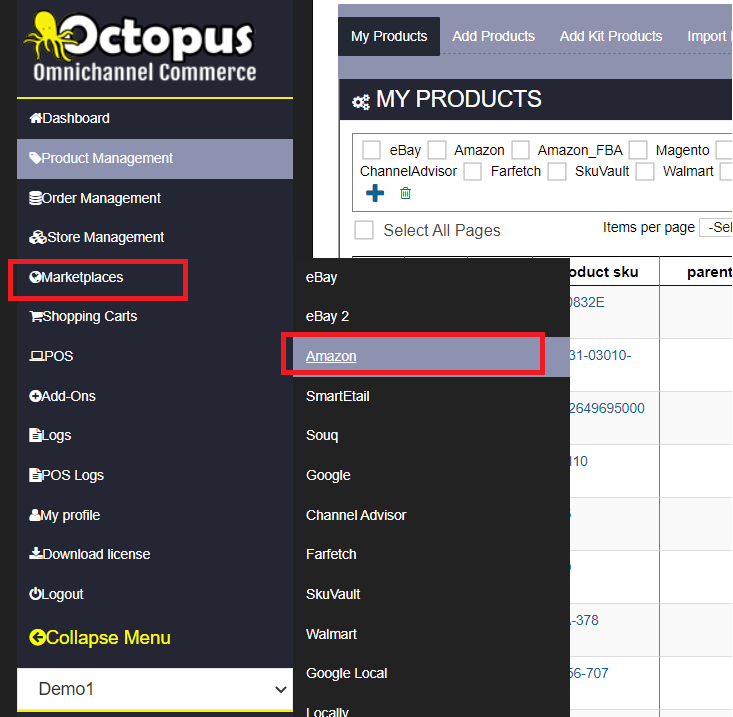Viewport: 733px width, 717px height.
Task: Open Product Management in the sidebar
Action: click(x=155, y=158)
